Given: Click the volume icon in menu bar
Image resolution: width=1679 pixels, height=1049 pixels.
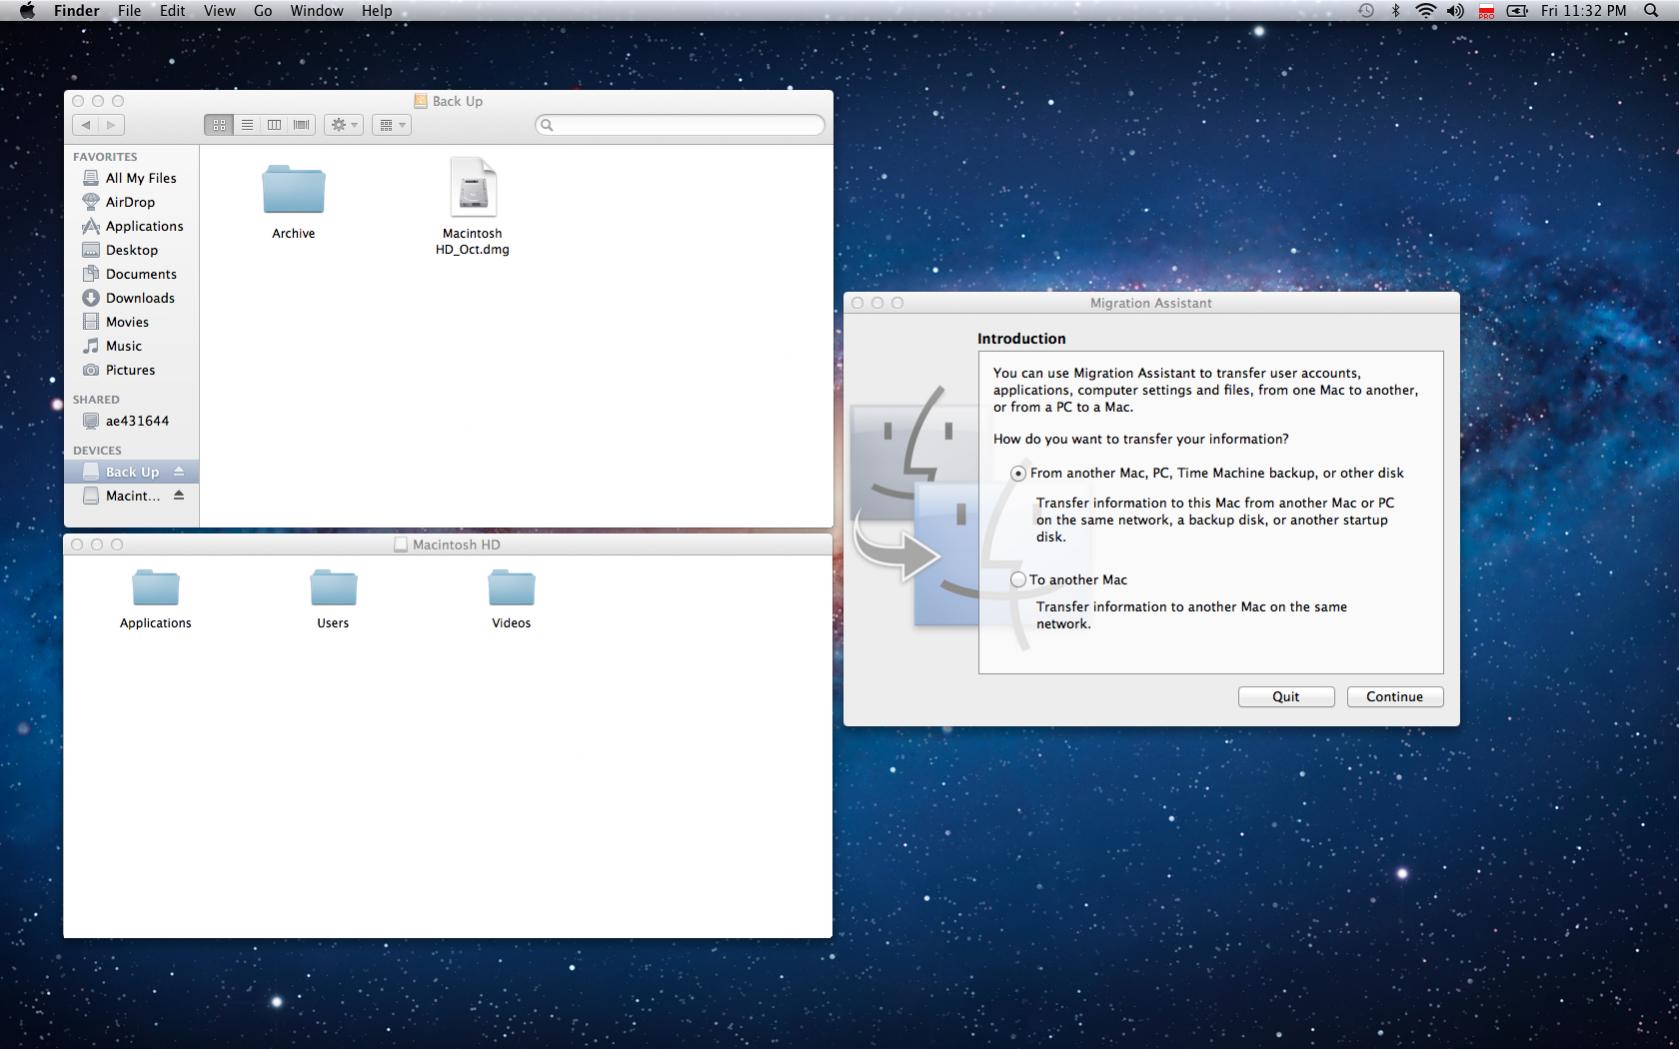Looking at the screenshot, I should [x=1455, y=11].
